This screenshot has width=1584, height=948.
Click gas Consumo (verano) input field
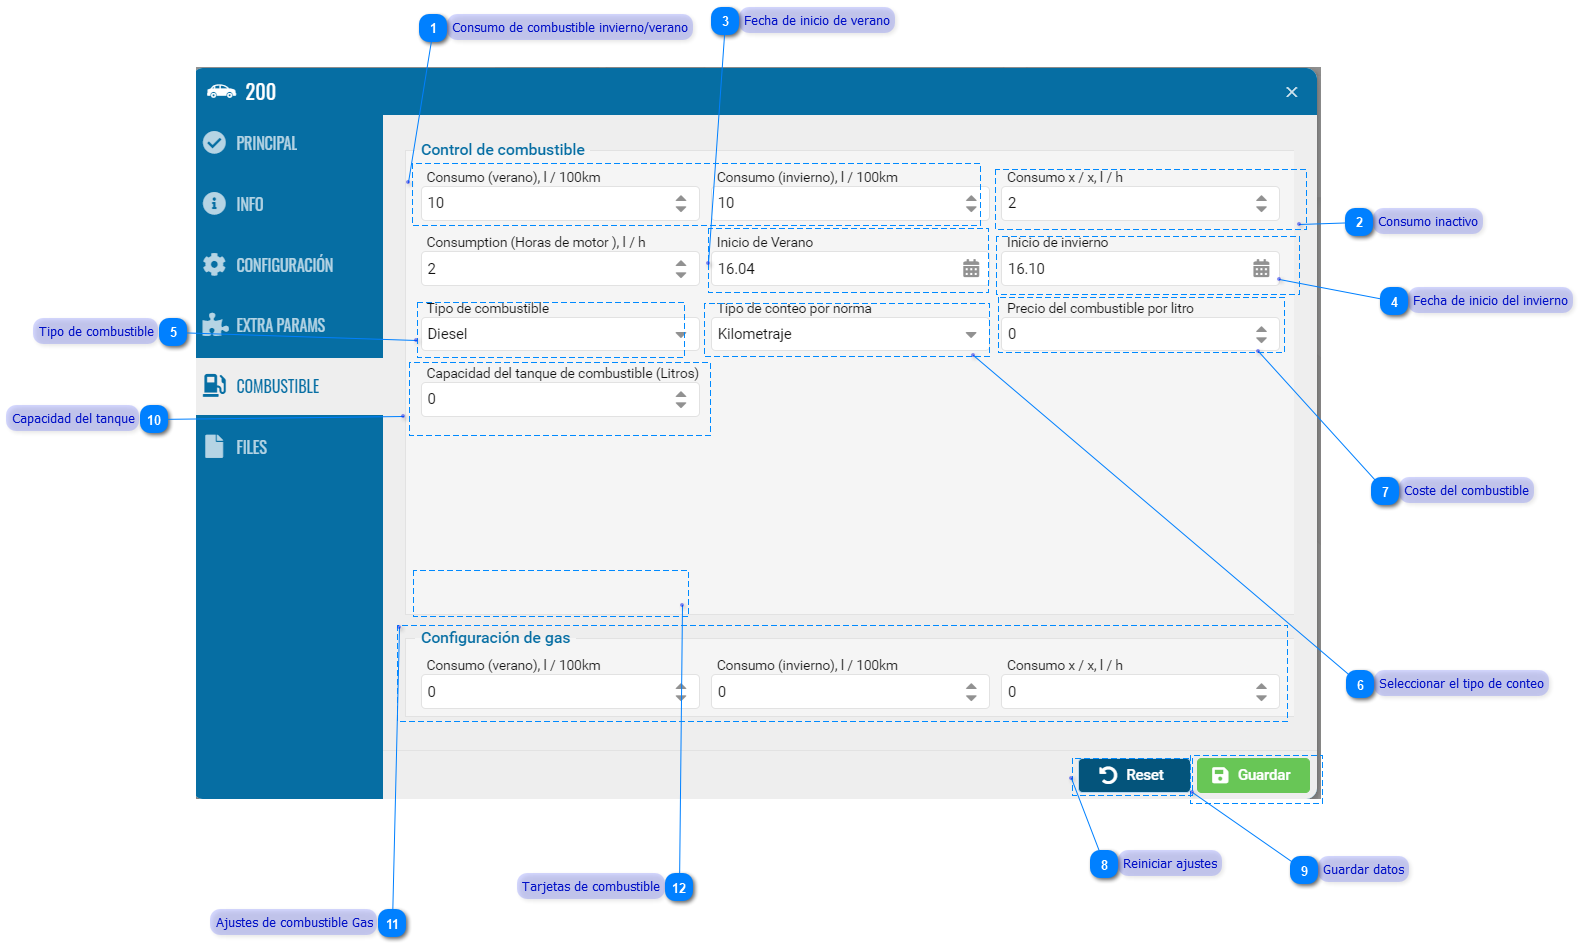click(x=560, y=692)
